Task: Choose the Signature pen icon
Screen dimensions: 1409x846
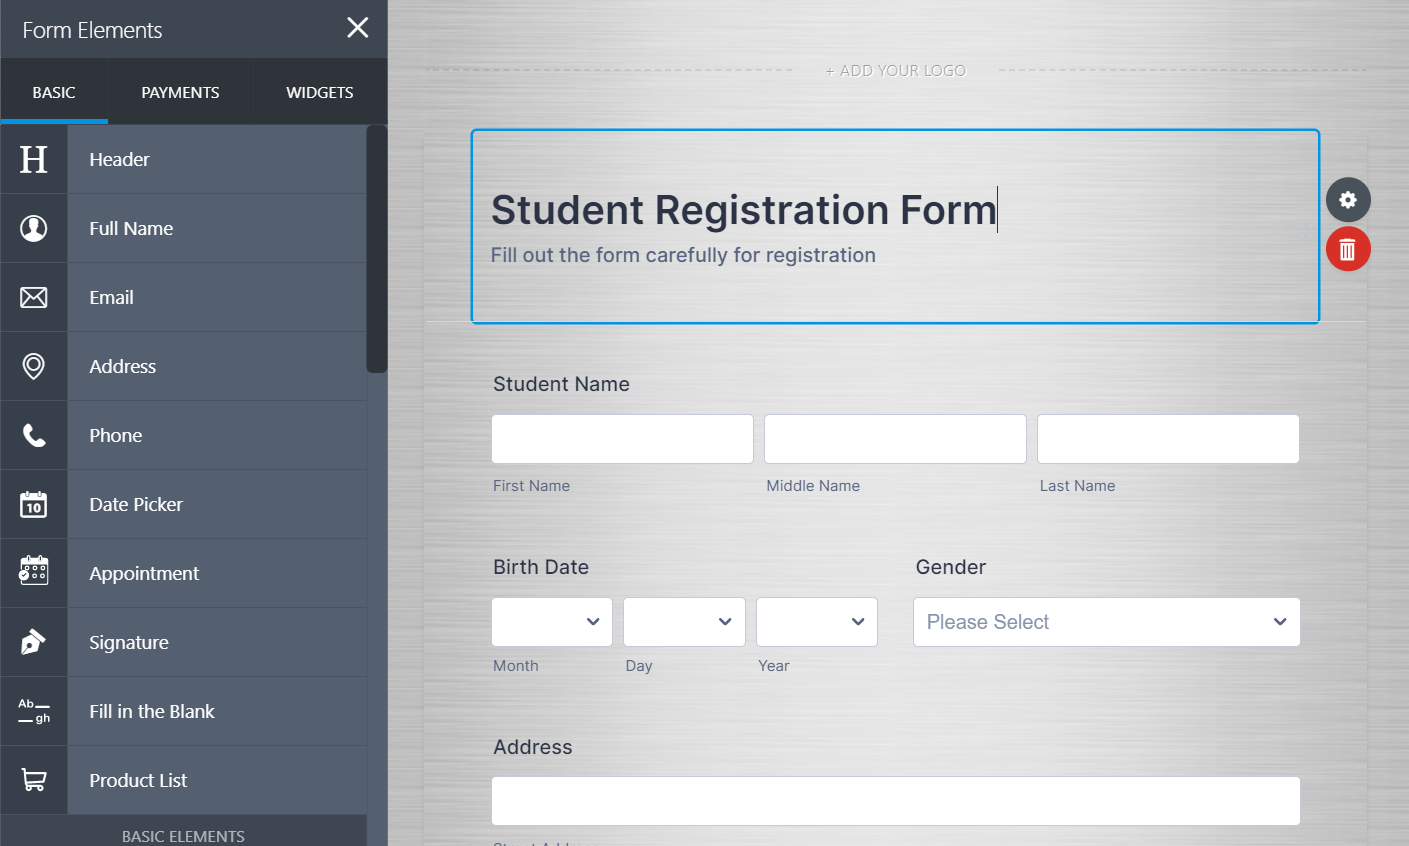Action: tap(34, 641)
